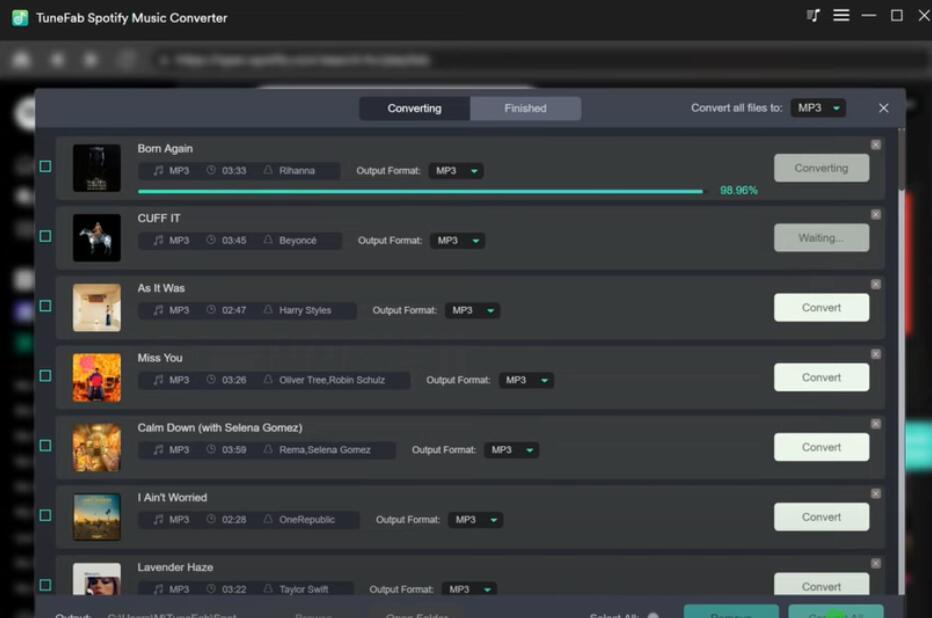The image size is (932, 618).
Task: Open the hamburger menu in title bar
Action: click(841, 15)
